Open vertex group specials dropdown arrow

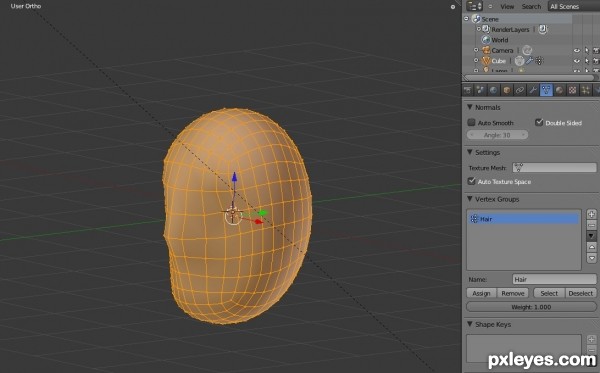click(592, 236)
